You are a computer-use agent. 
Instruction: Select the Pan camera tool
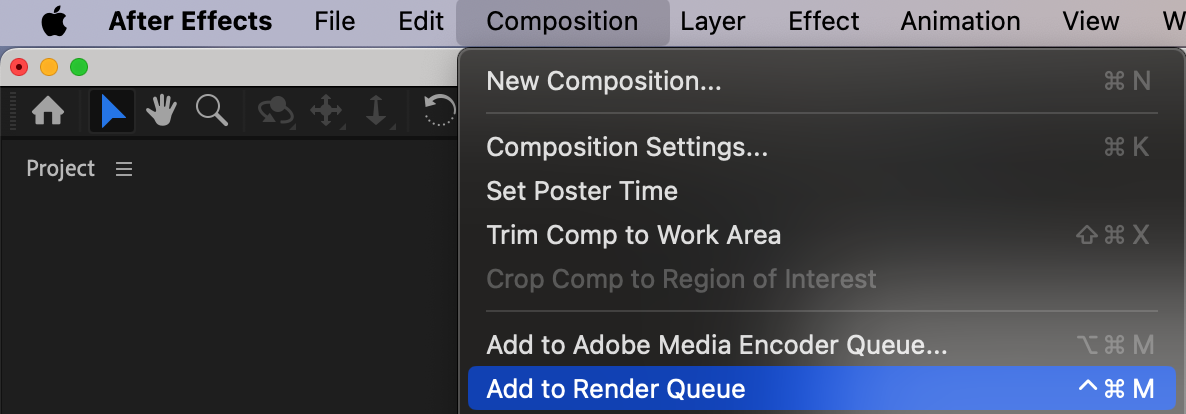(327, 111)
